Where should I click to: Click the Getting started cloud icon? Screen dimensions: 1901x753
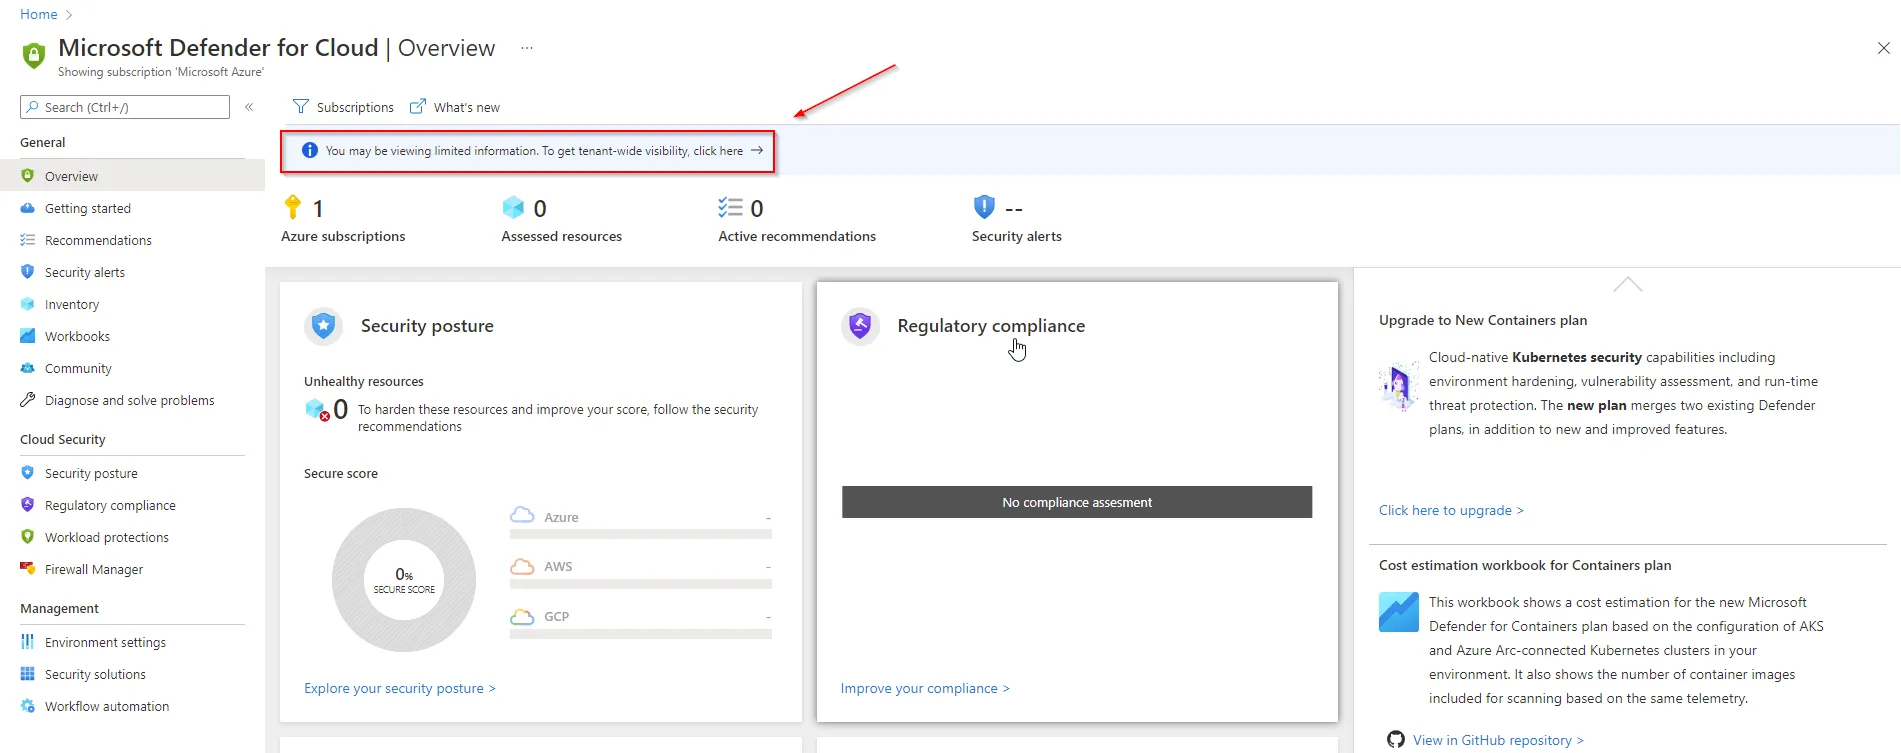28,208
